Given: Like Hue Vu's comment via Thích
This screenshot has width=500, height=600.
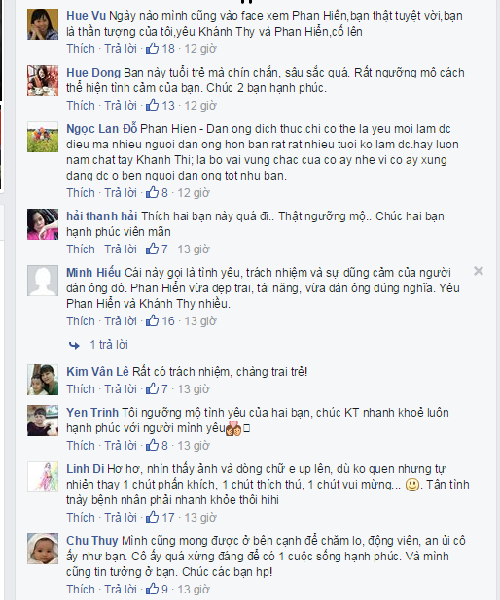Looking at the screenshot, I should click(80, 49).
